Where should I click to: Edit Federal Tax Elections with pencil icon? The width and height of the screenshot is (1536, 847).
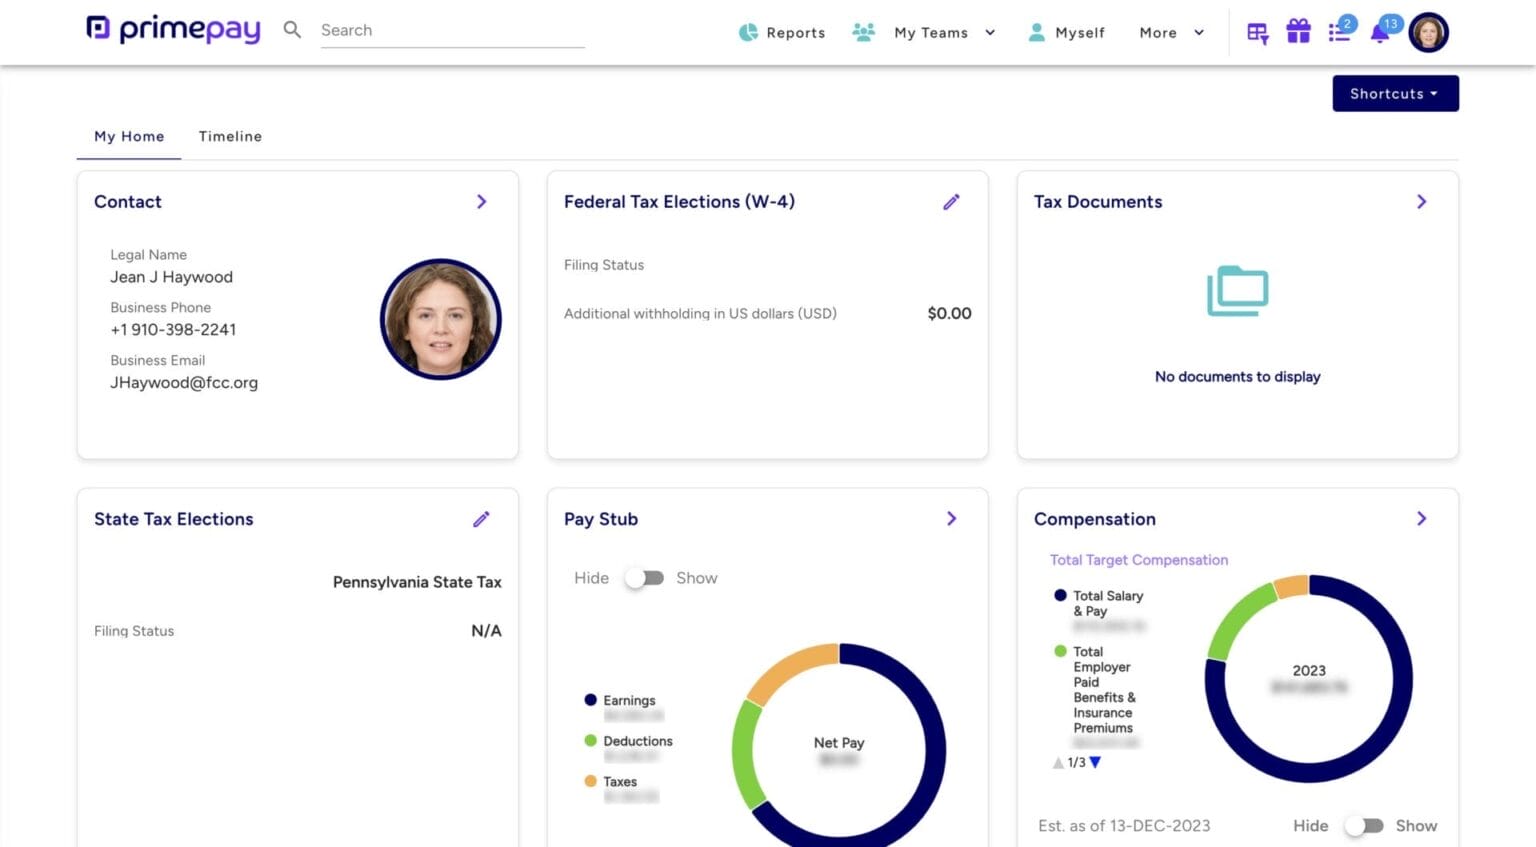pos(951,202)
